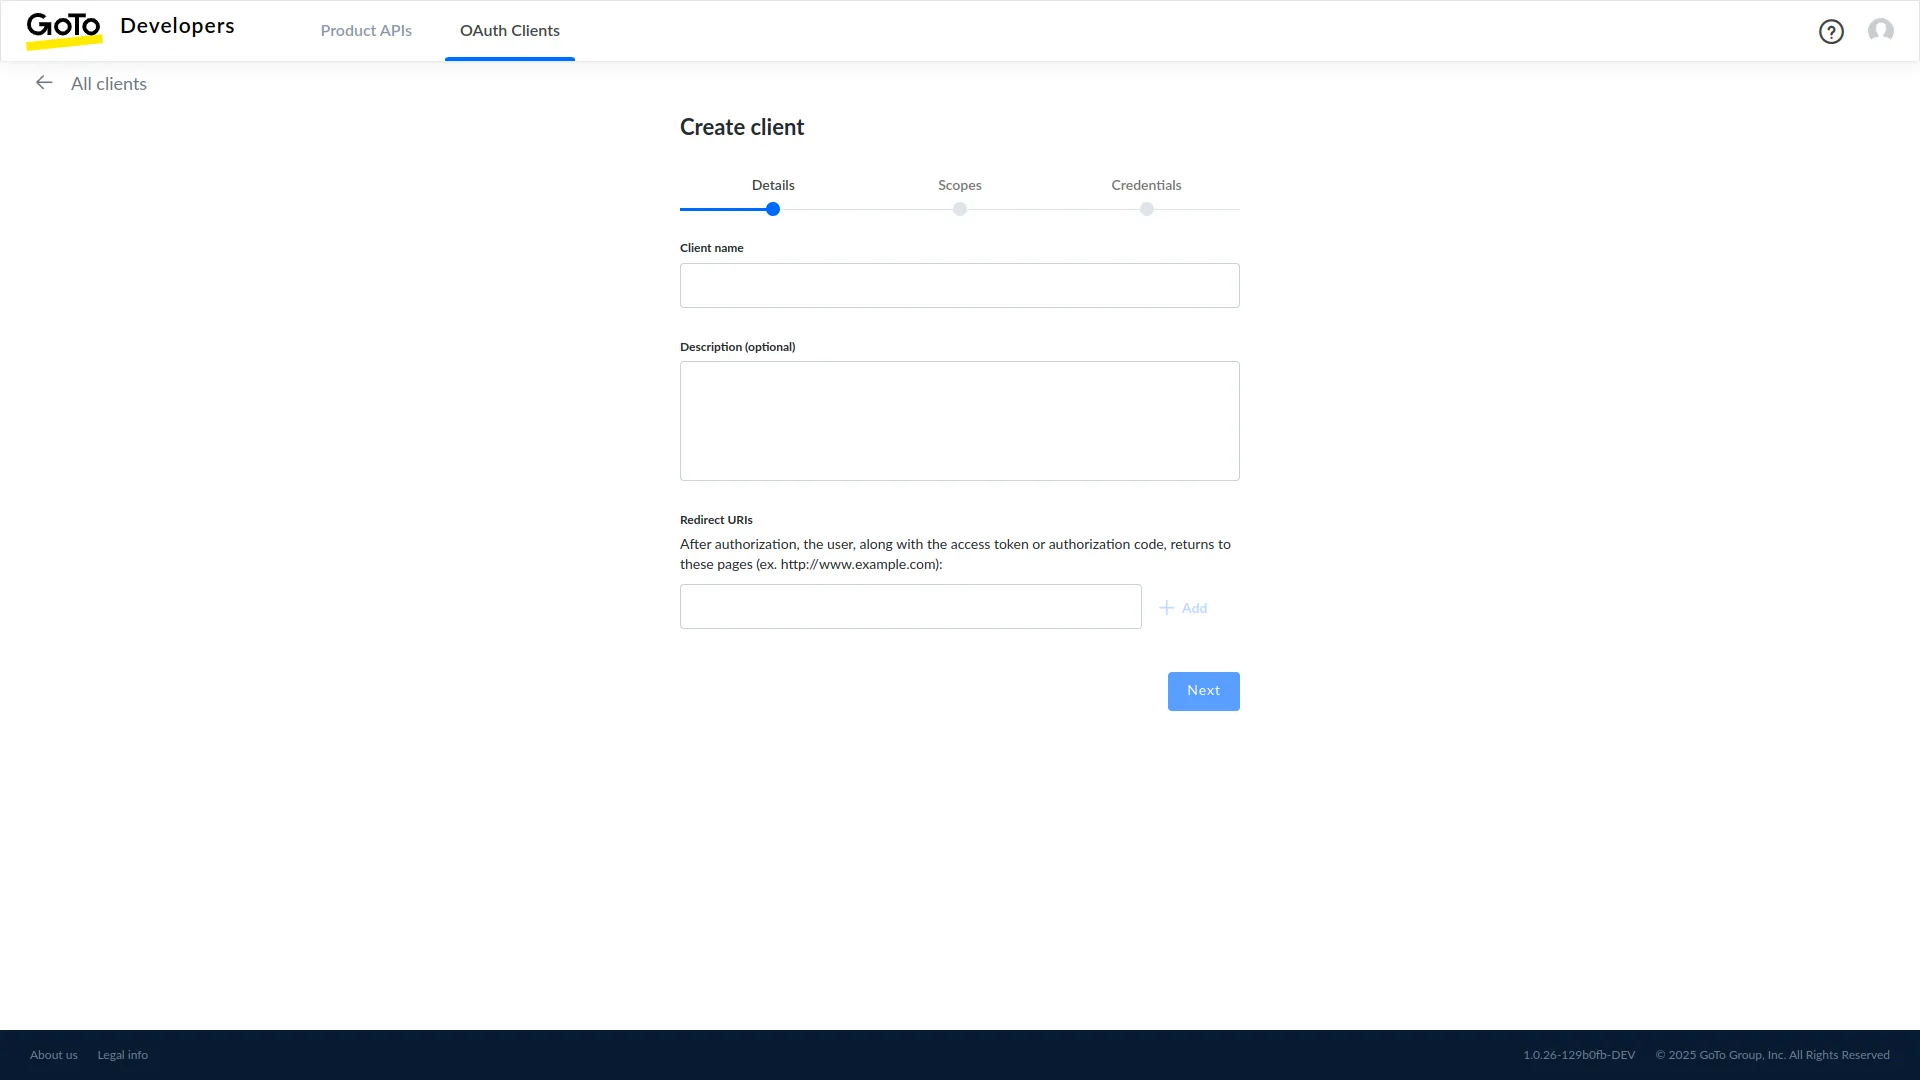Focus the Client name field
Viewport: 1920px width, 1080px height.
coord(960,286)
